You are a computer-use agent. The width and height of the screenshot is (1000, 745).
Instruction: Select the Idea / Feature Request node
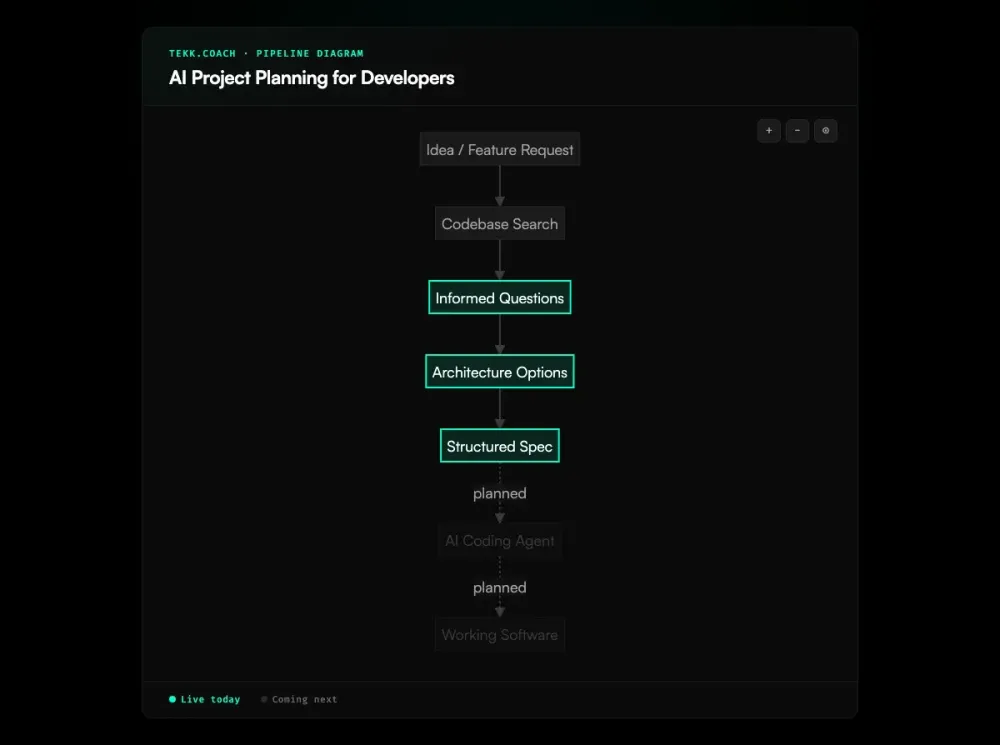(499, 149)
